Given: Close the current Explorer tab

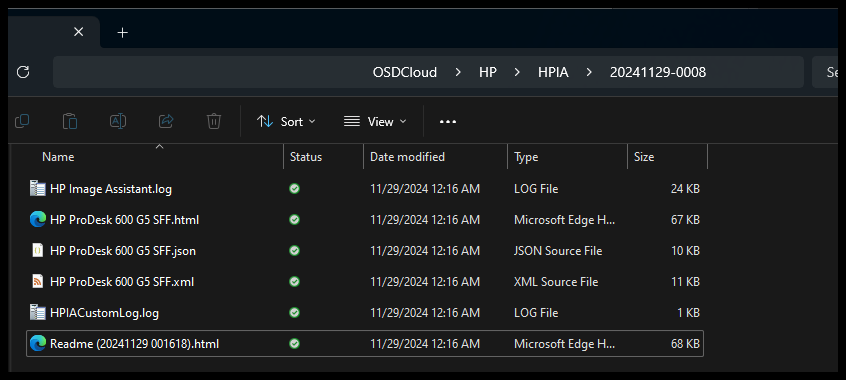Looking at the screenshot, I should pyautogui.click(x=78, y=32).
